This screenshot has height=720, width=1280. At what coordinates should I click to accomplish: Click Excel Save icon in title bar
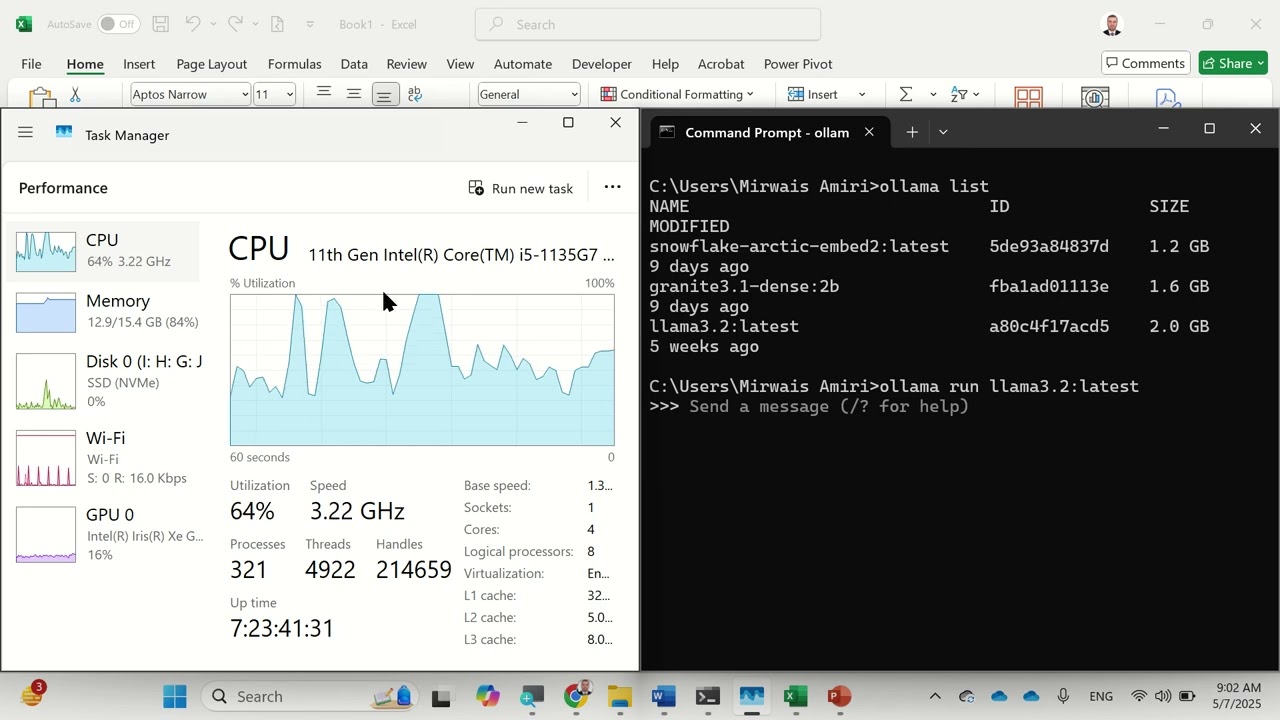pyautogui.click(x=160, y=24)
